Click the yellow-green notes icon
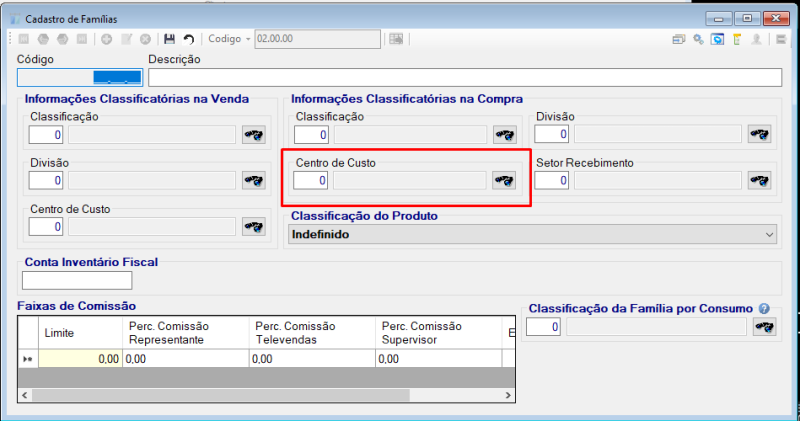Image resolution: width=800 pixels, height=421 pixels. 737,39
